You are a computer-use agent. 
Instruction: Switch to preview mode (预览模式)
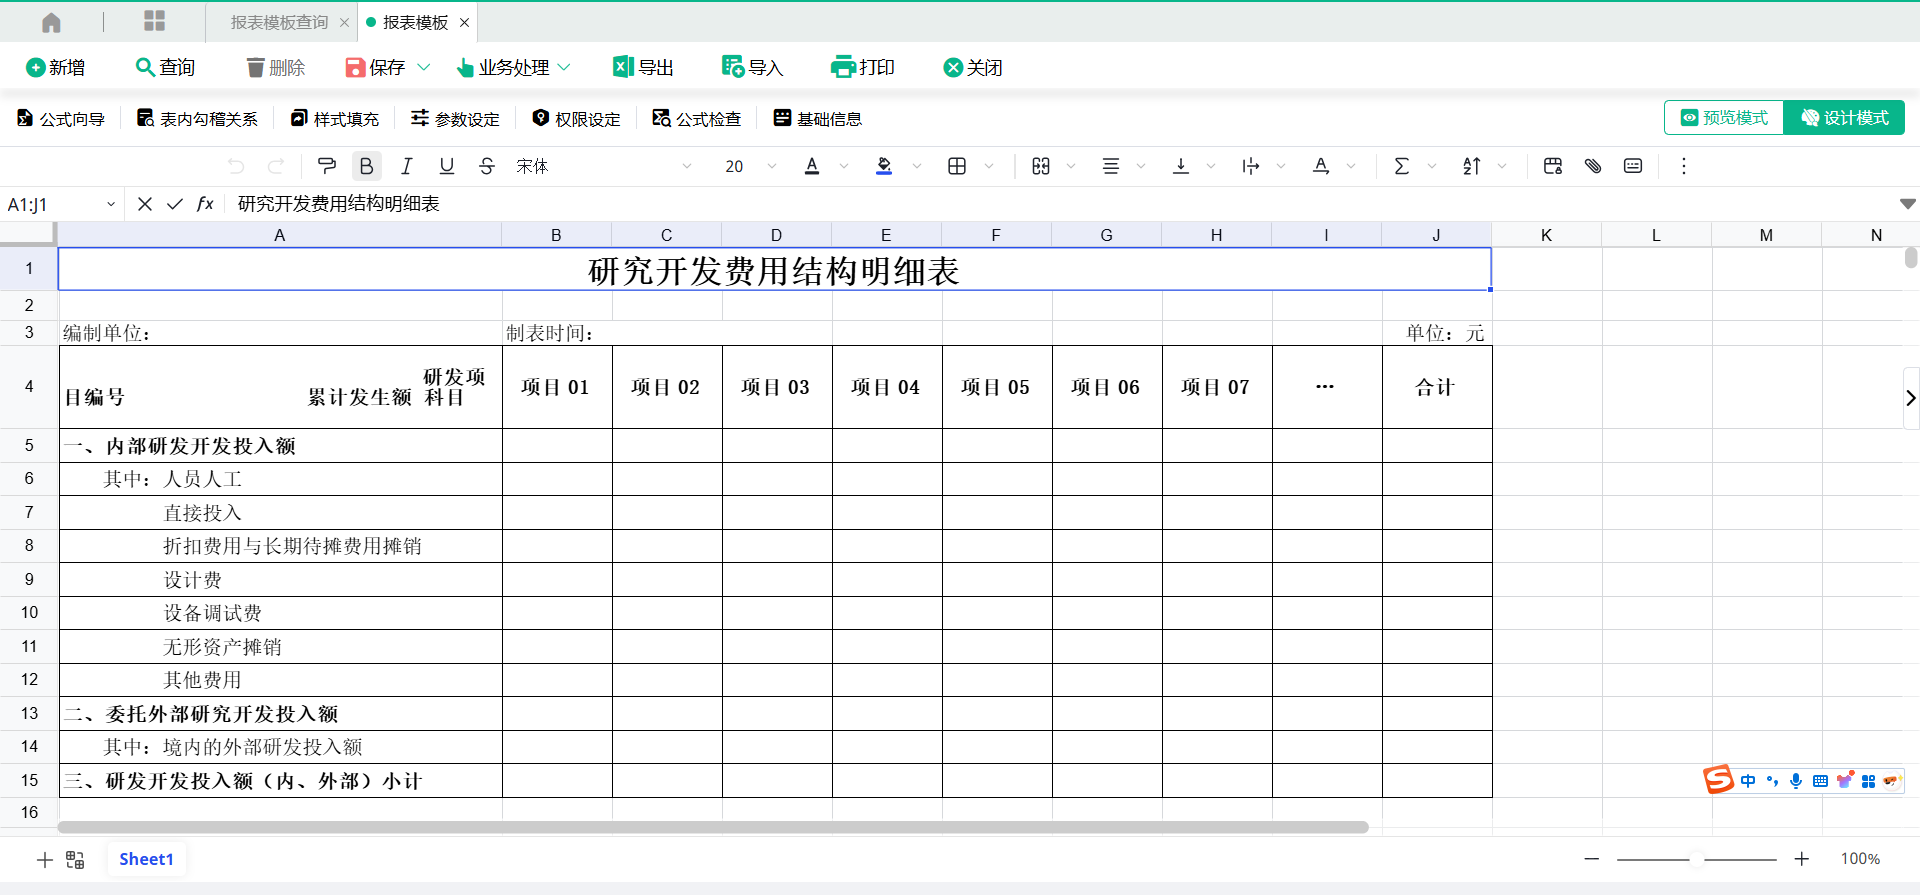[1724, 118]
